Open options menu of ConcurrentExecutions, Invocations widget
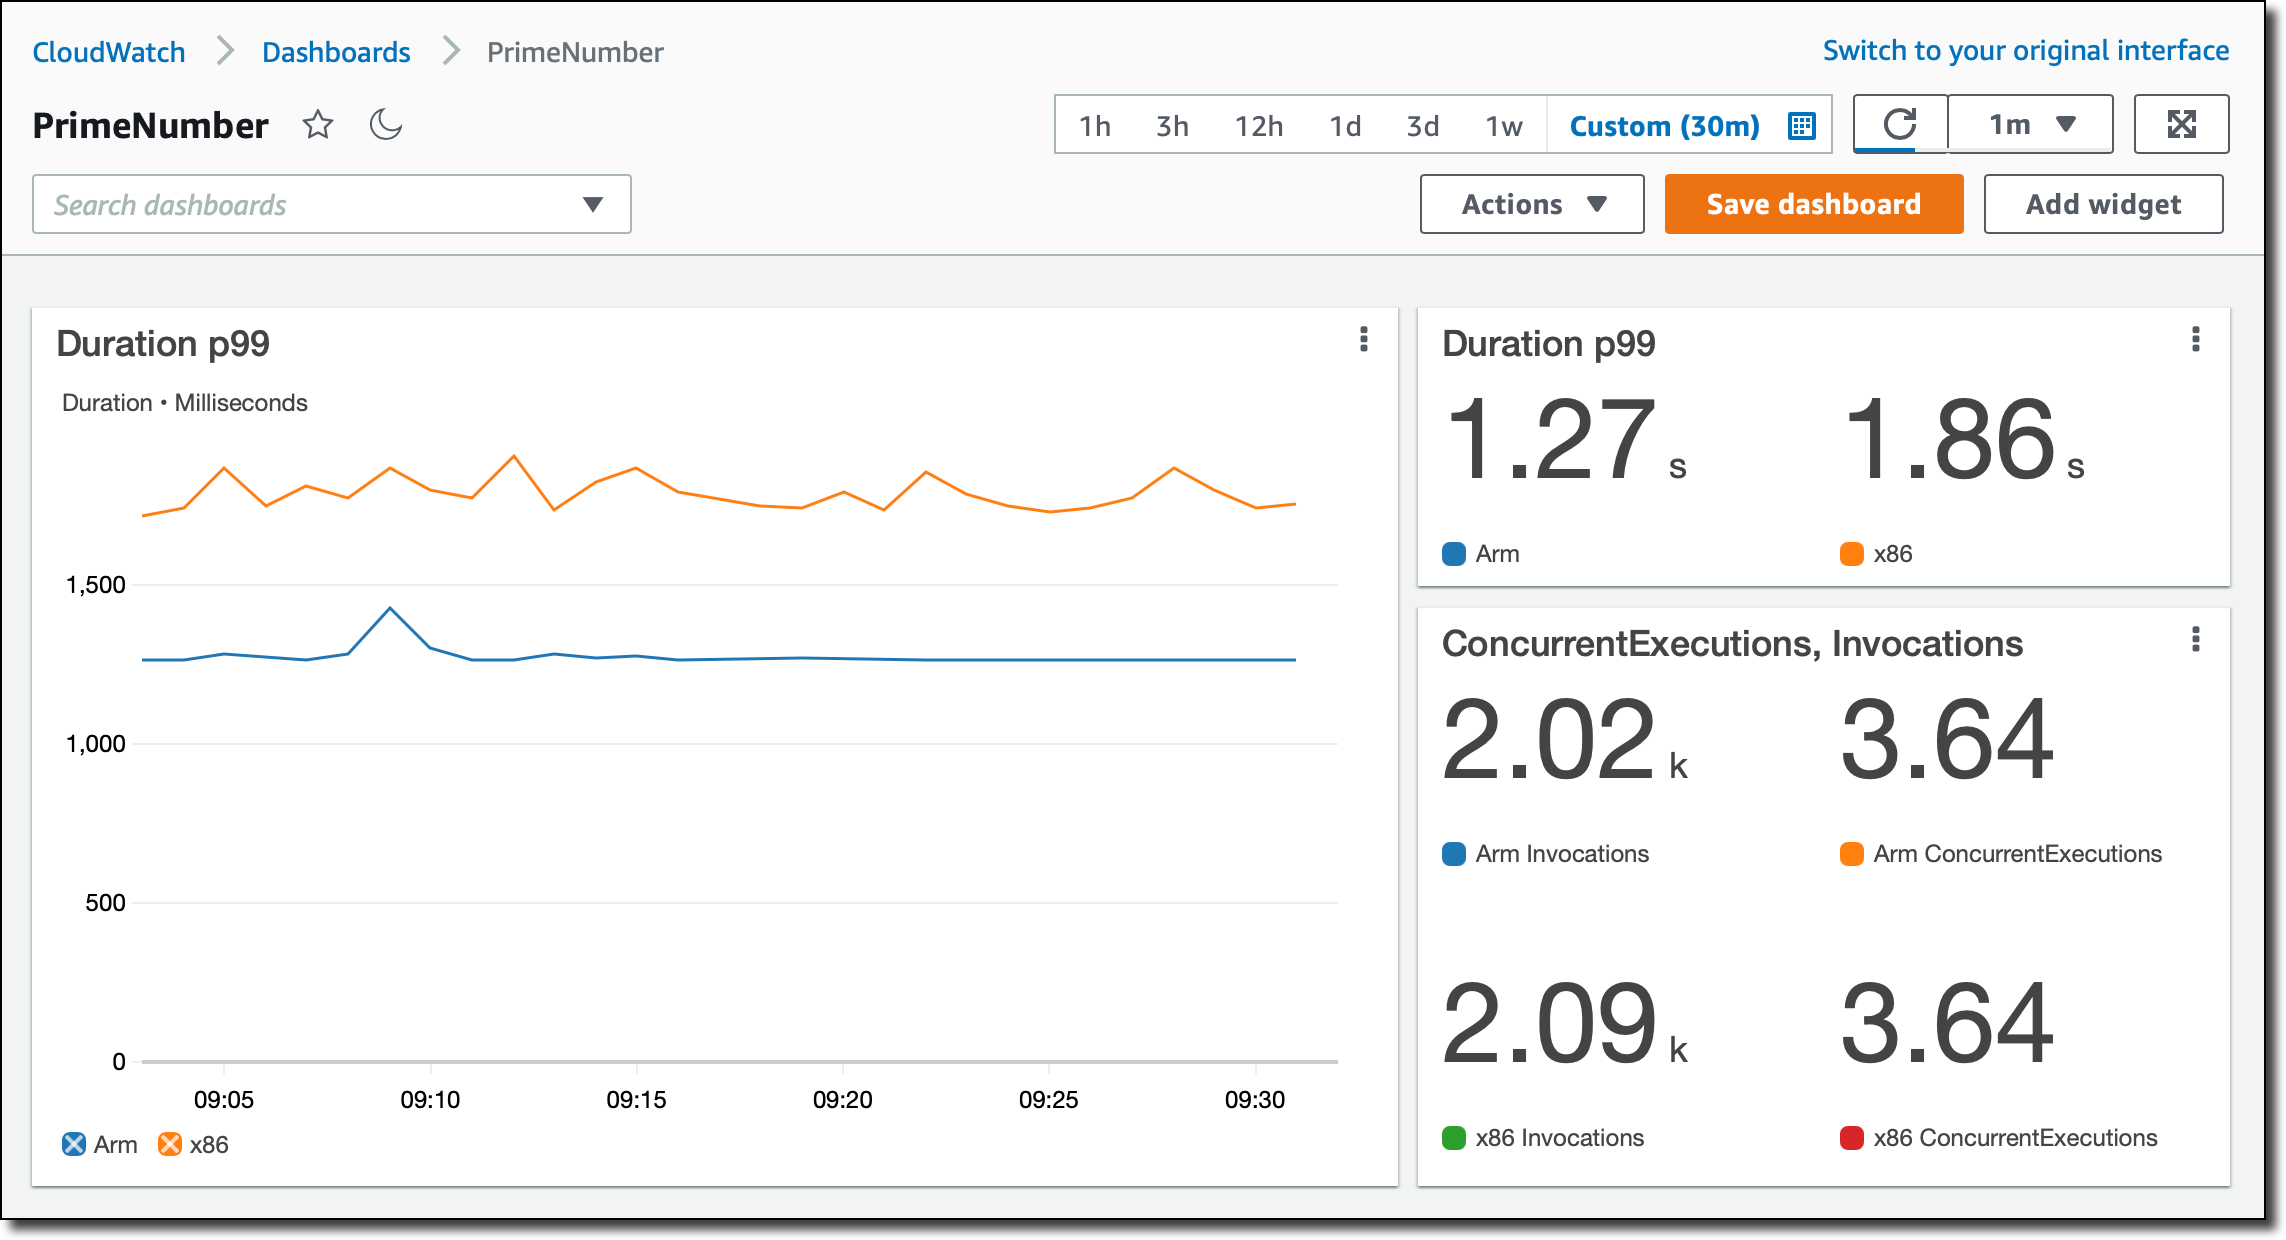2286x1240 pixels. 2195,640
